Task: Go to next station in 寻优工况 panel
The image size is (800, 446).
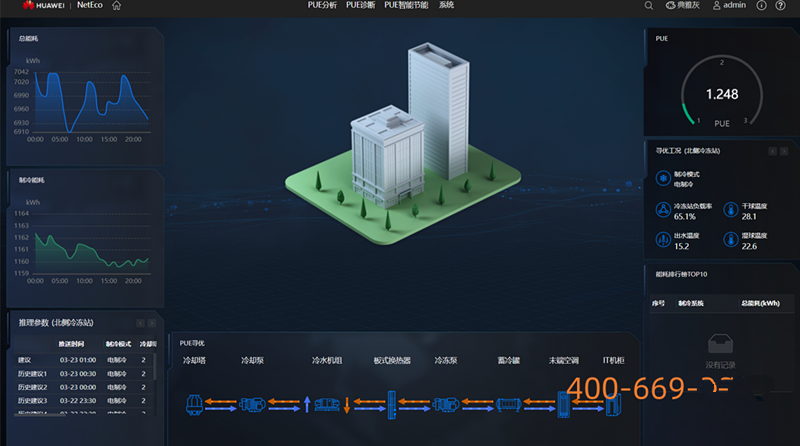Action: (784, 151)
